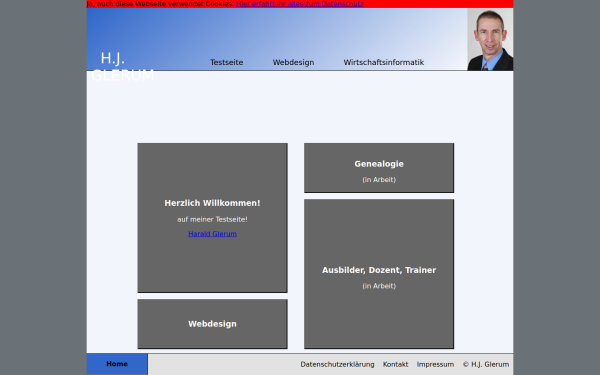Open the Ausbilder, Dozent, Trainer tile
The width and height of the screenshot is (600, 375).
[379, 274]
